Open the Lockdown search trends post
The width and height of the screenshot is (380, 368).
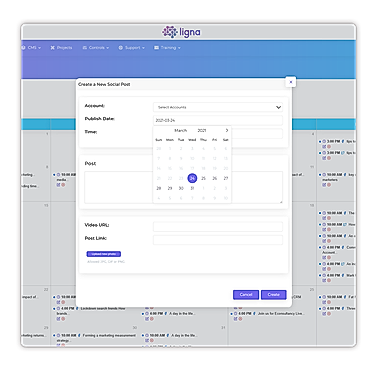(103, 308)
